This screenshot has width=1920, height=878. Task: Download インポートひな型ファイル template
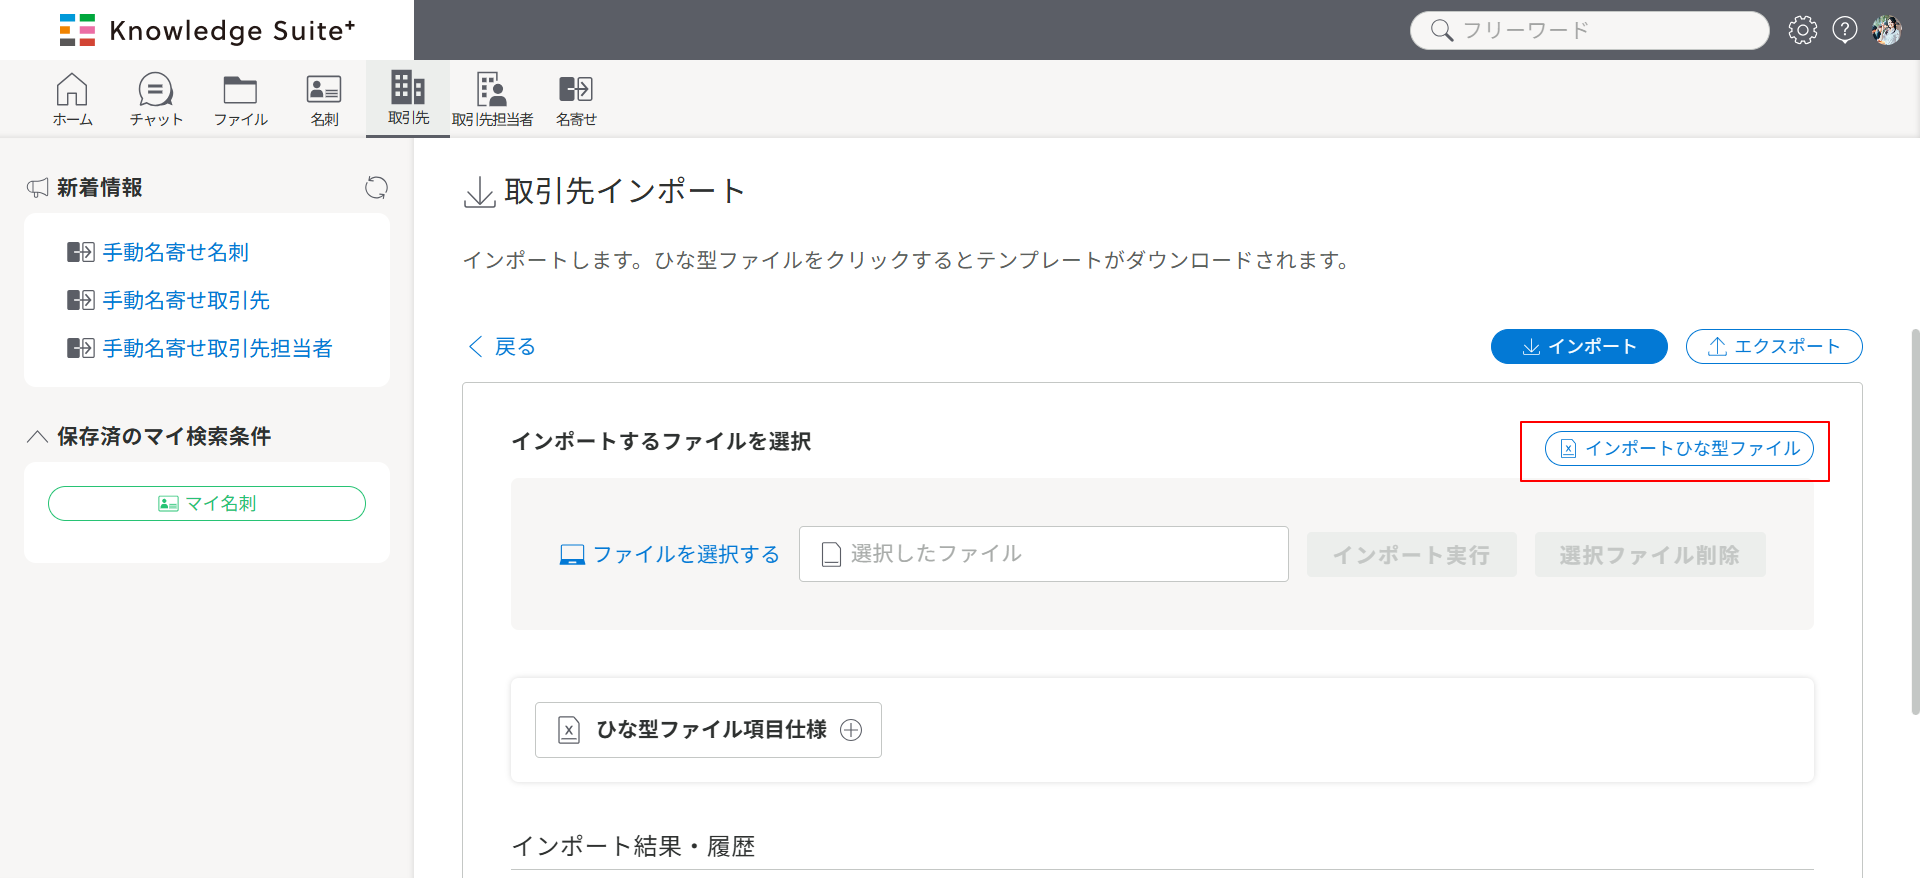click(x=1679, y=448)
